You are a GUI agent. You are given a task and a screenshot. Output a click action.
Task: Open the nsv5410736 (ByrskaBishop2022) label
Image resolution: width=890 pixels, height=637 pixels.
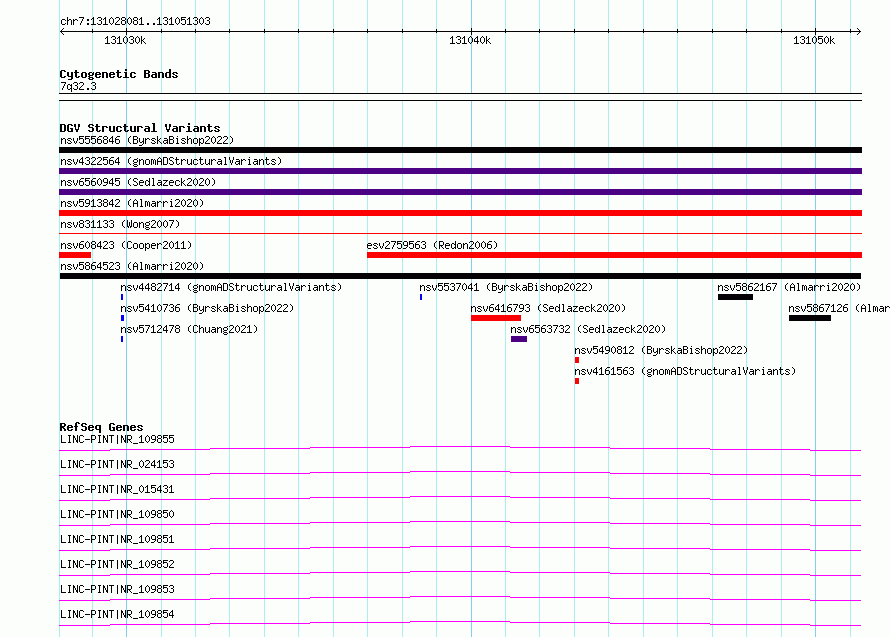coord(207,308)
